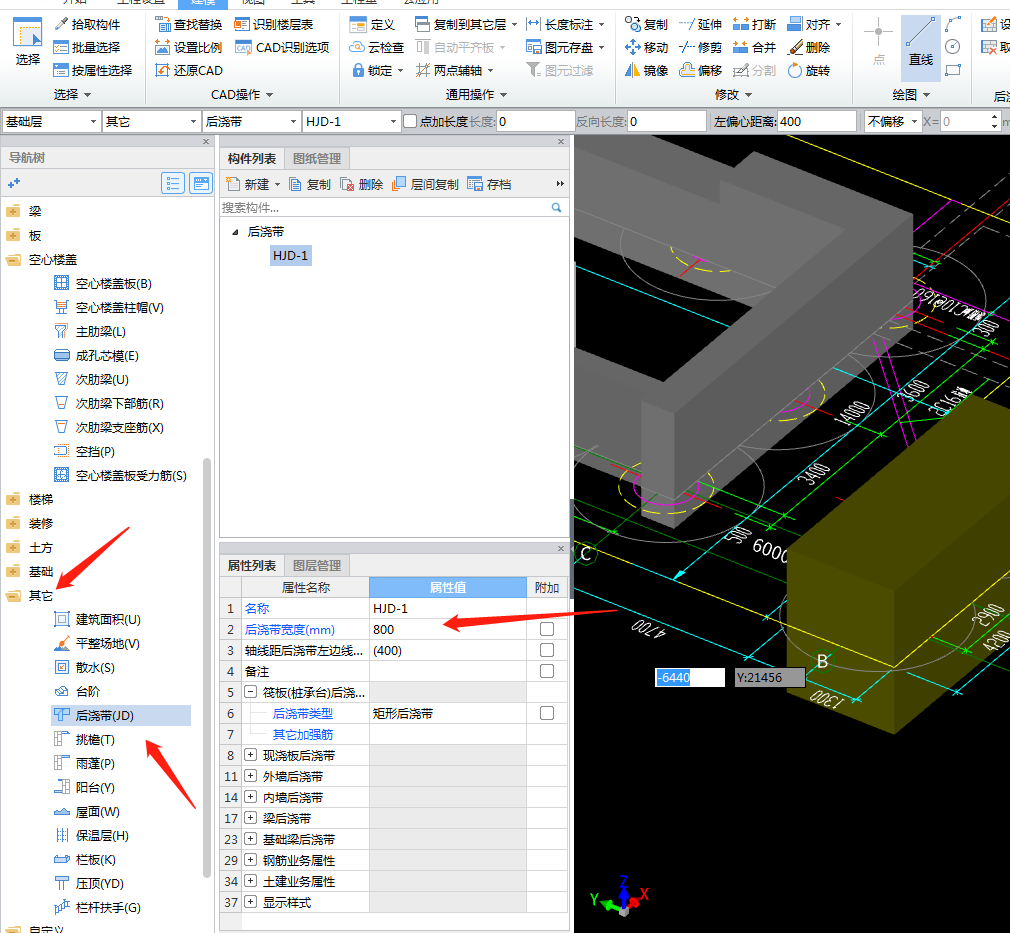Open 识别楼层表 floor table recognition

tap(274, 24)
